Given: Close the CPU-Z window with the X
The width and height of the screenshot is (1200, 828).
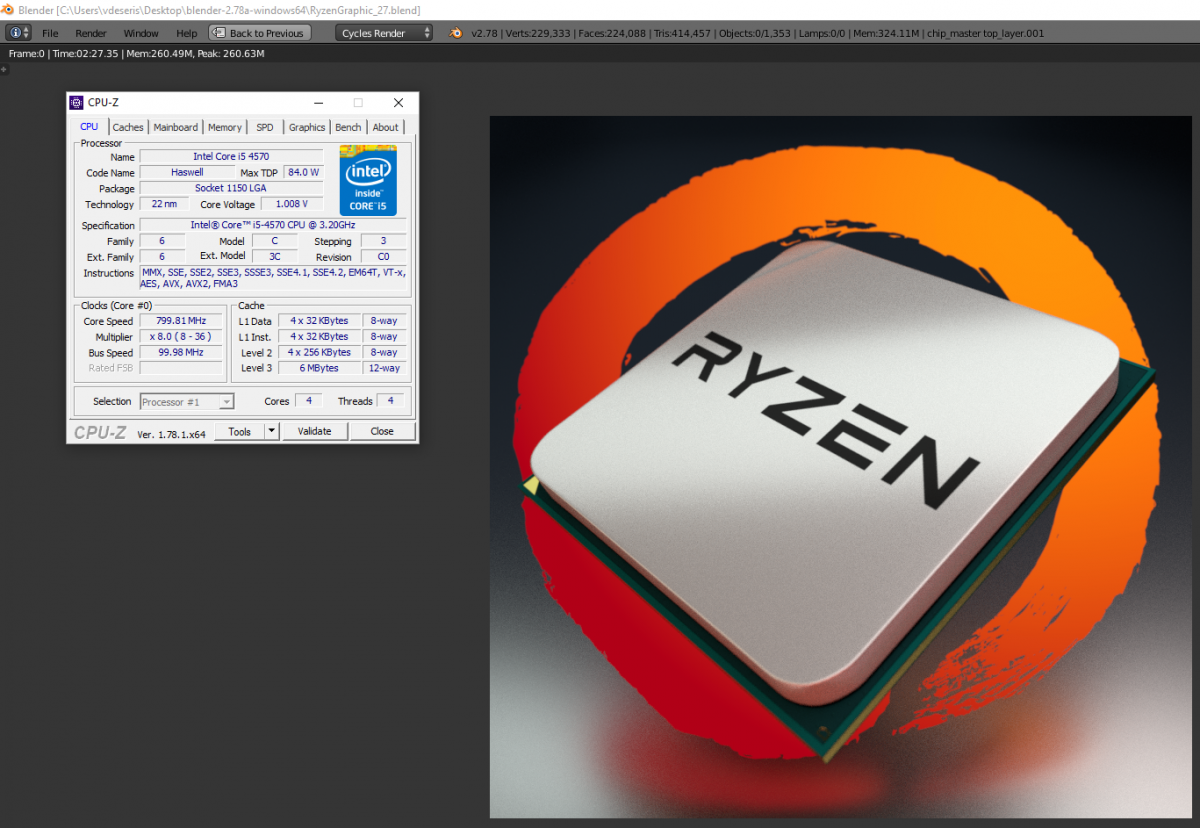Looking at the screenshot, I should pyautogui.click(x=398, y=102).
